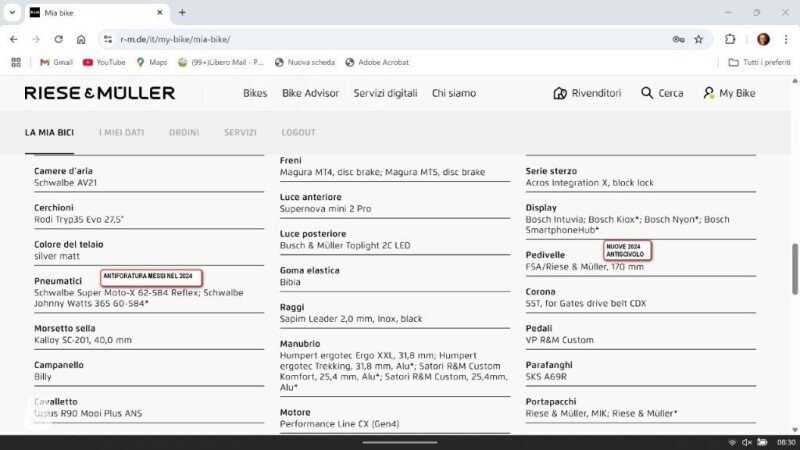Open the Cerca search
This screenshot has width=800, height=450.
coord(662,93)
